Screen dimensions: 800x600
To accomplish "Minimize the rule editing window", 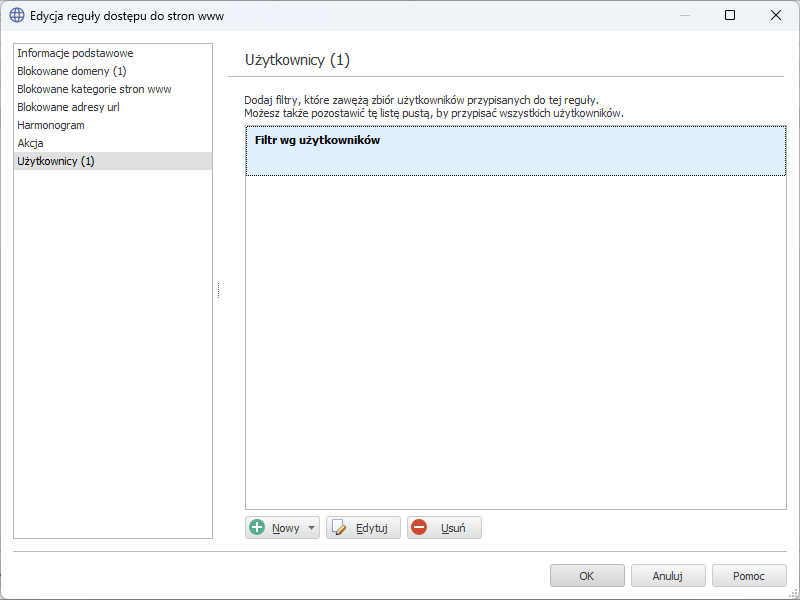I will pyautogui.click(x=684, y=16).
